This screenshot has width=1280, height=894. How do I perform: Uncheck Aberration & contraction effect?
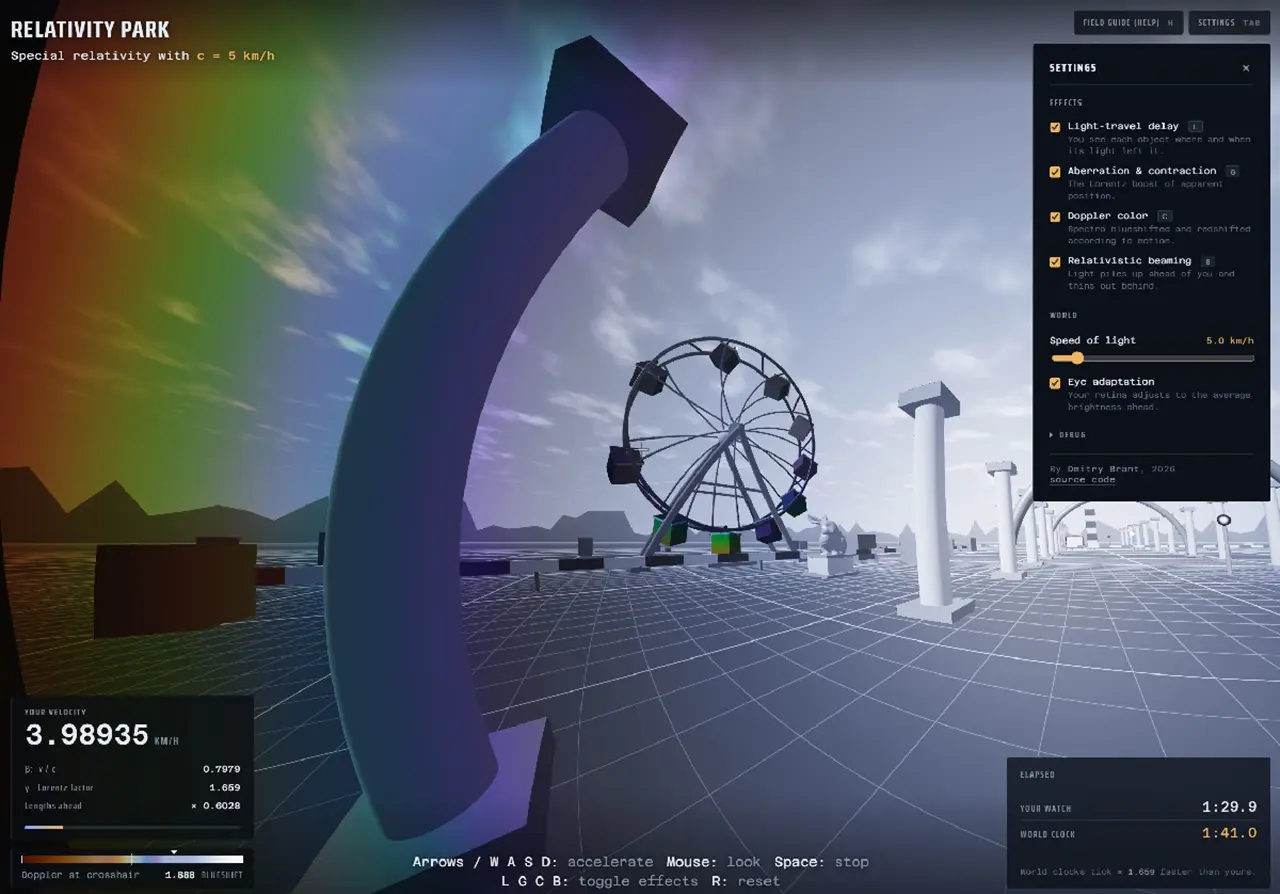click(x=1055, y=172)
